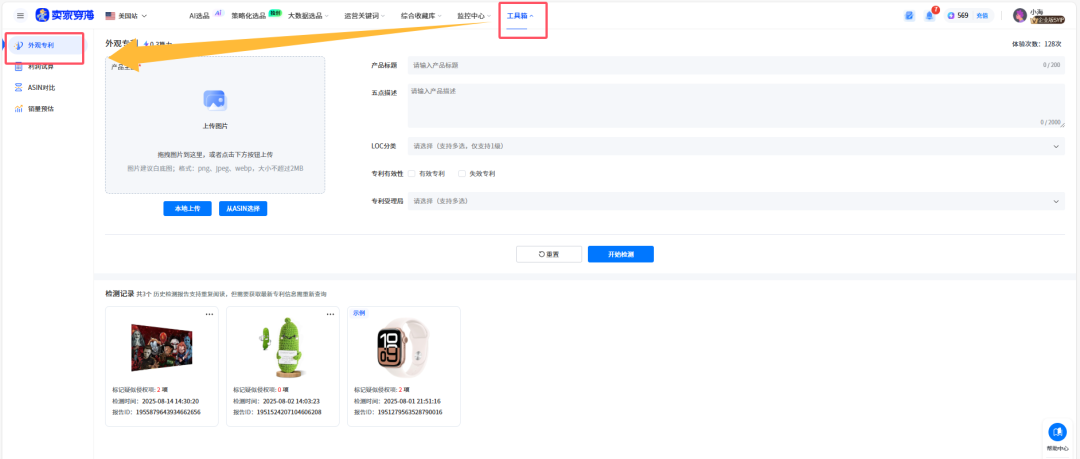Open the LOC分类 dropdown

736,146
